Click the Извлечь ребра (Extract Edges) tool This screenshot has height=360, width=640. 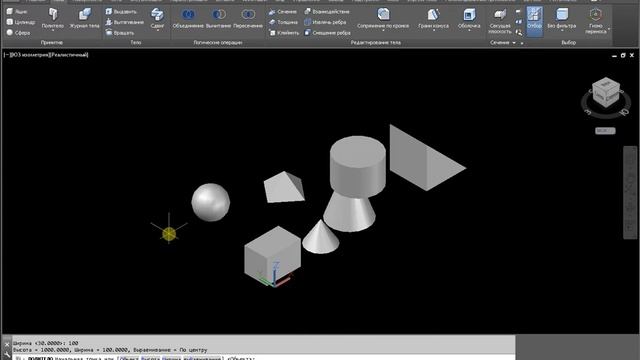pos(325,22)
